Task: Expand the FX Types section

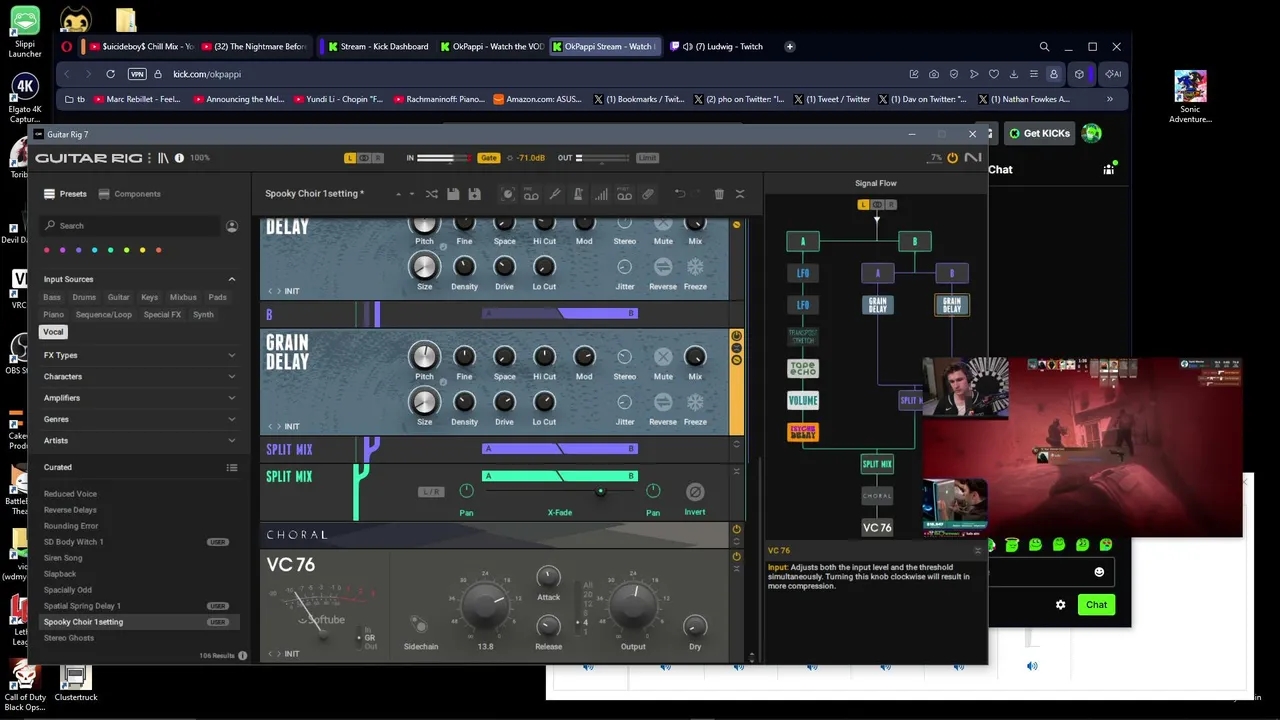Action: coord(232,355)
